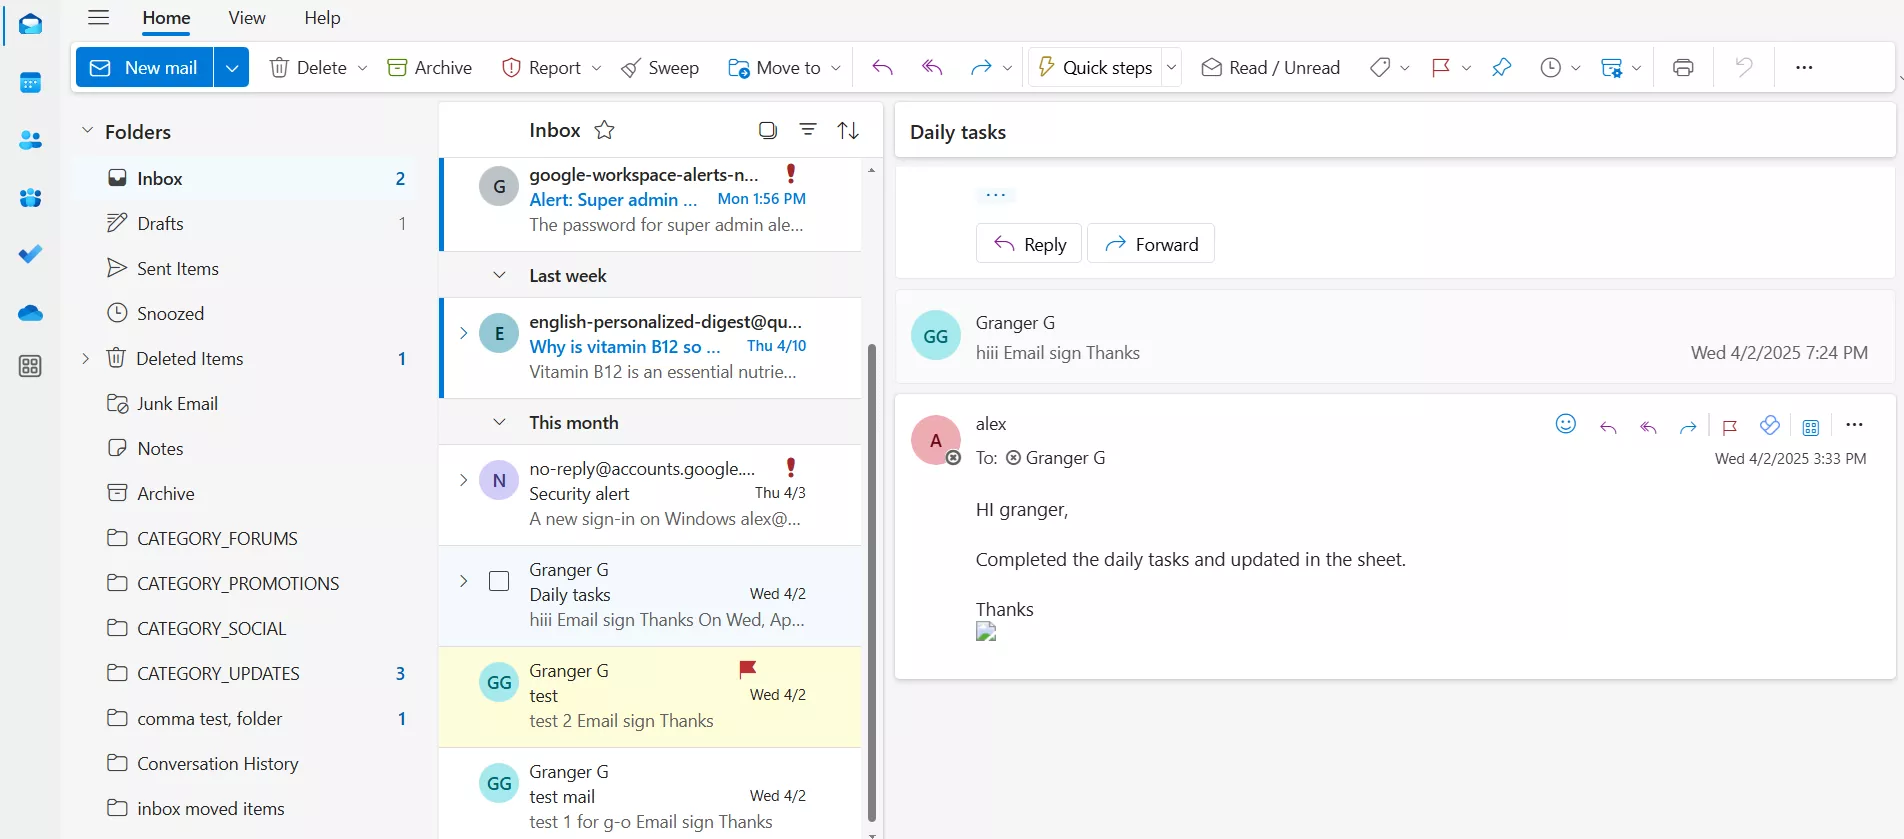
Task: Click the Categorize tag icon
Action: click(1380, 67)
